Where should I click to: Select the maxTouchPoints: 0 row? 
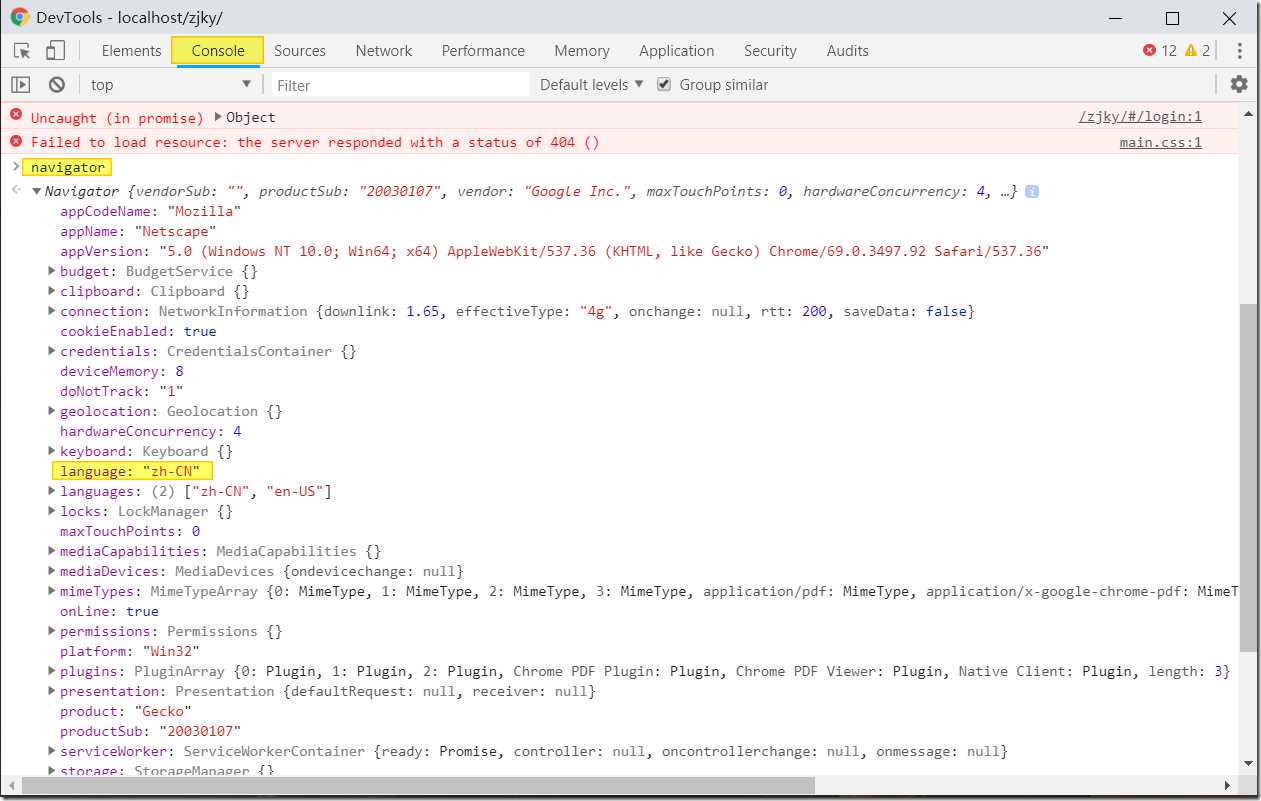point(130,531)
